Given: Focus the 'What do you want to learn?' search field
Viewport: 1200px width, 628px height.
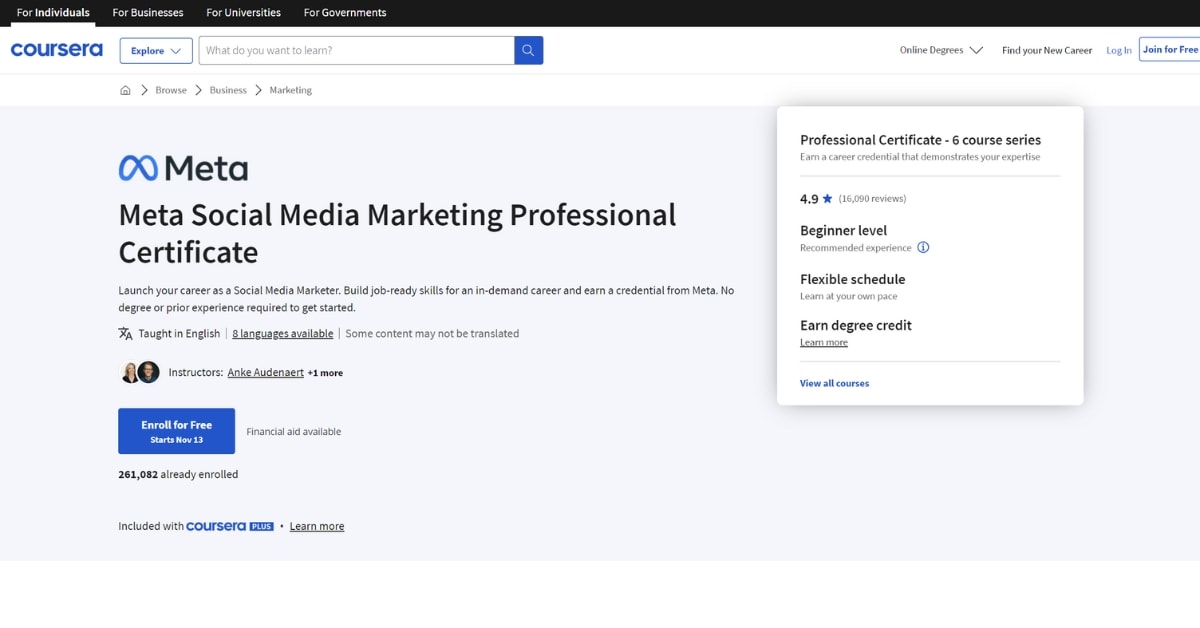Looking at the screenshot, I should (357, 50).
